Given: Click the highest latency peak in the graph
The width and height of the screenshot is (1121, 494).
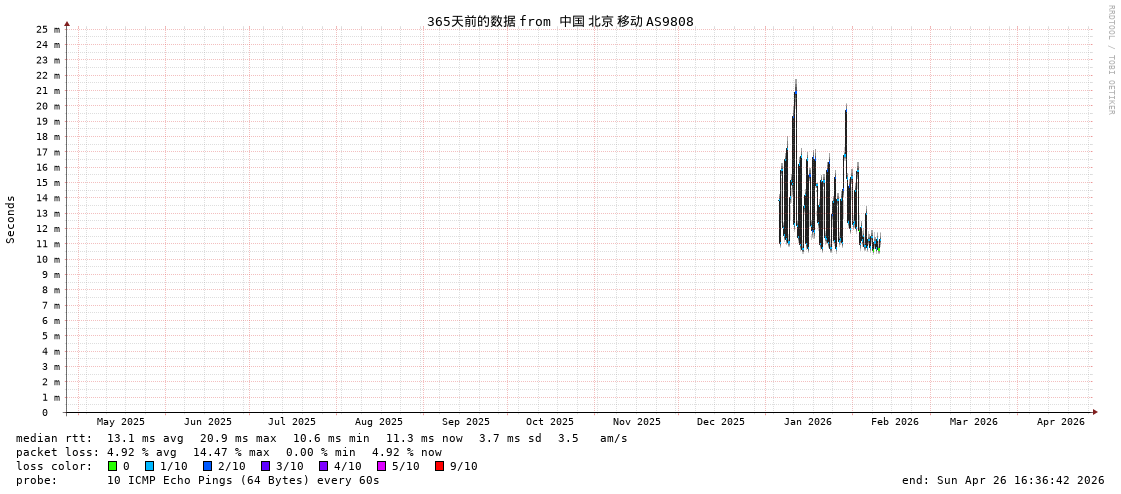Looking at the screenshot, I should tap(796, 82).
